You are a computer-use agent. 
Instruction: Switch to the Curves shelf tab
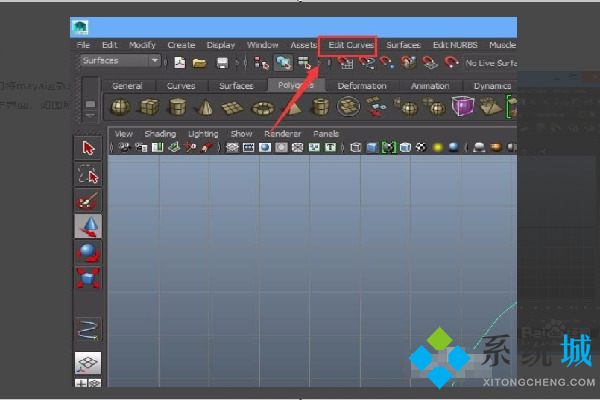tap(181, 86)
